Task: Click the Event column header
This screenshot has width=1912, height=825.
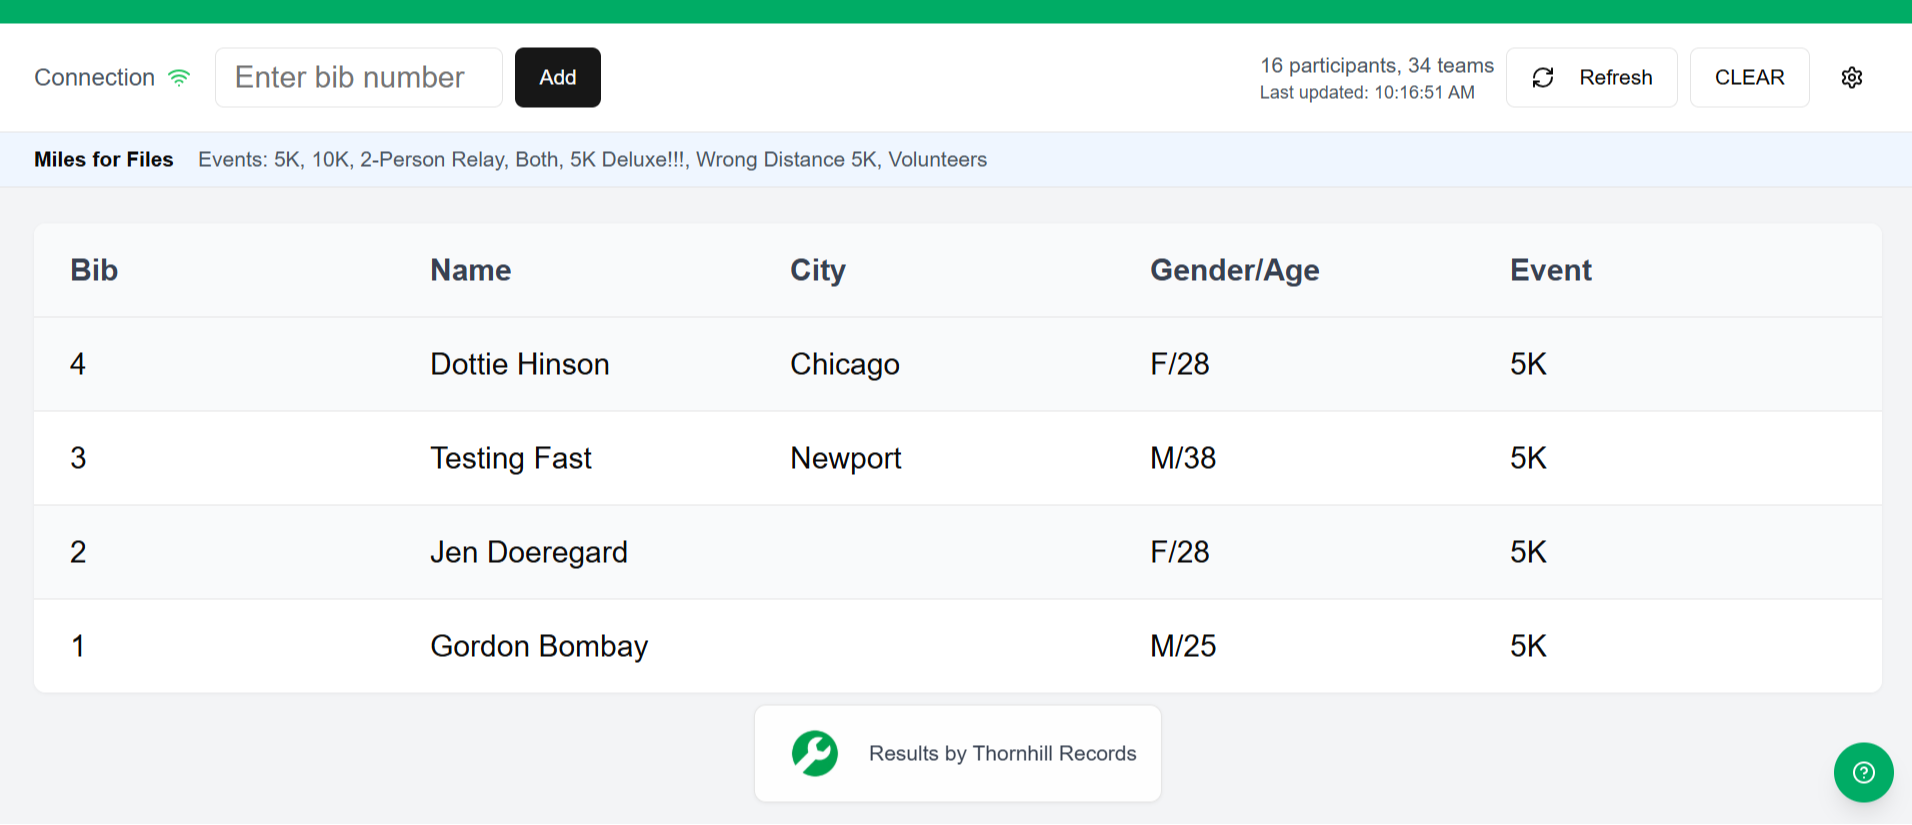Action: (x=1550, y=270)
